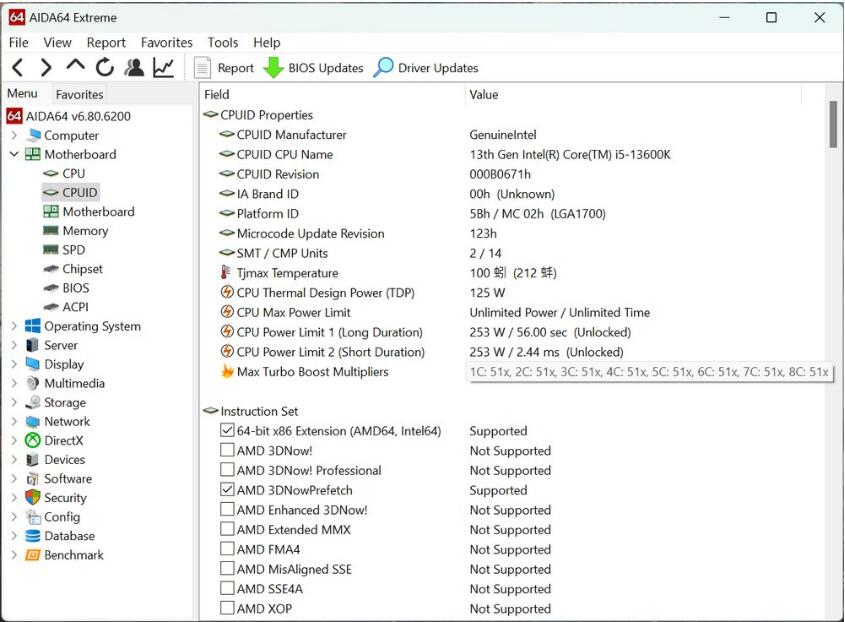The height and width of the screenshot is (622, 845).
Task: Collapse the Motherboard tree node
Action: pyautogui.click(x=14, y=154)
